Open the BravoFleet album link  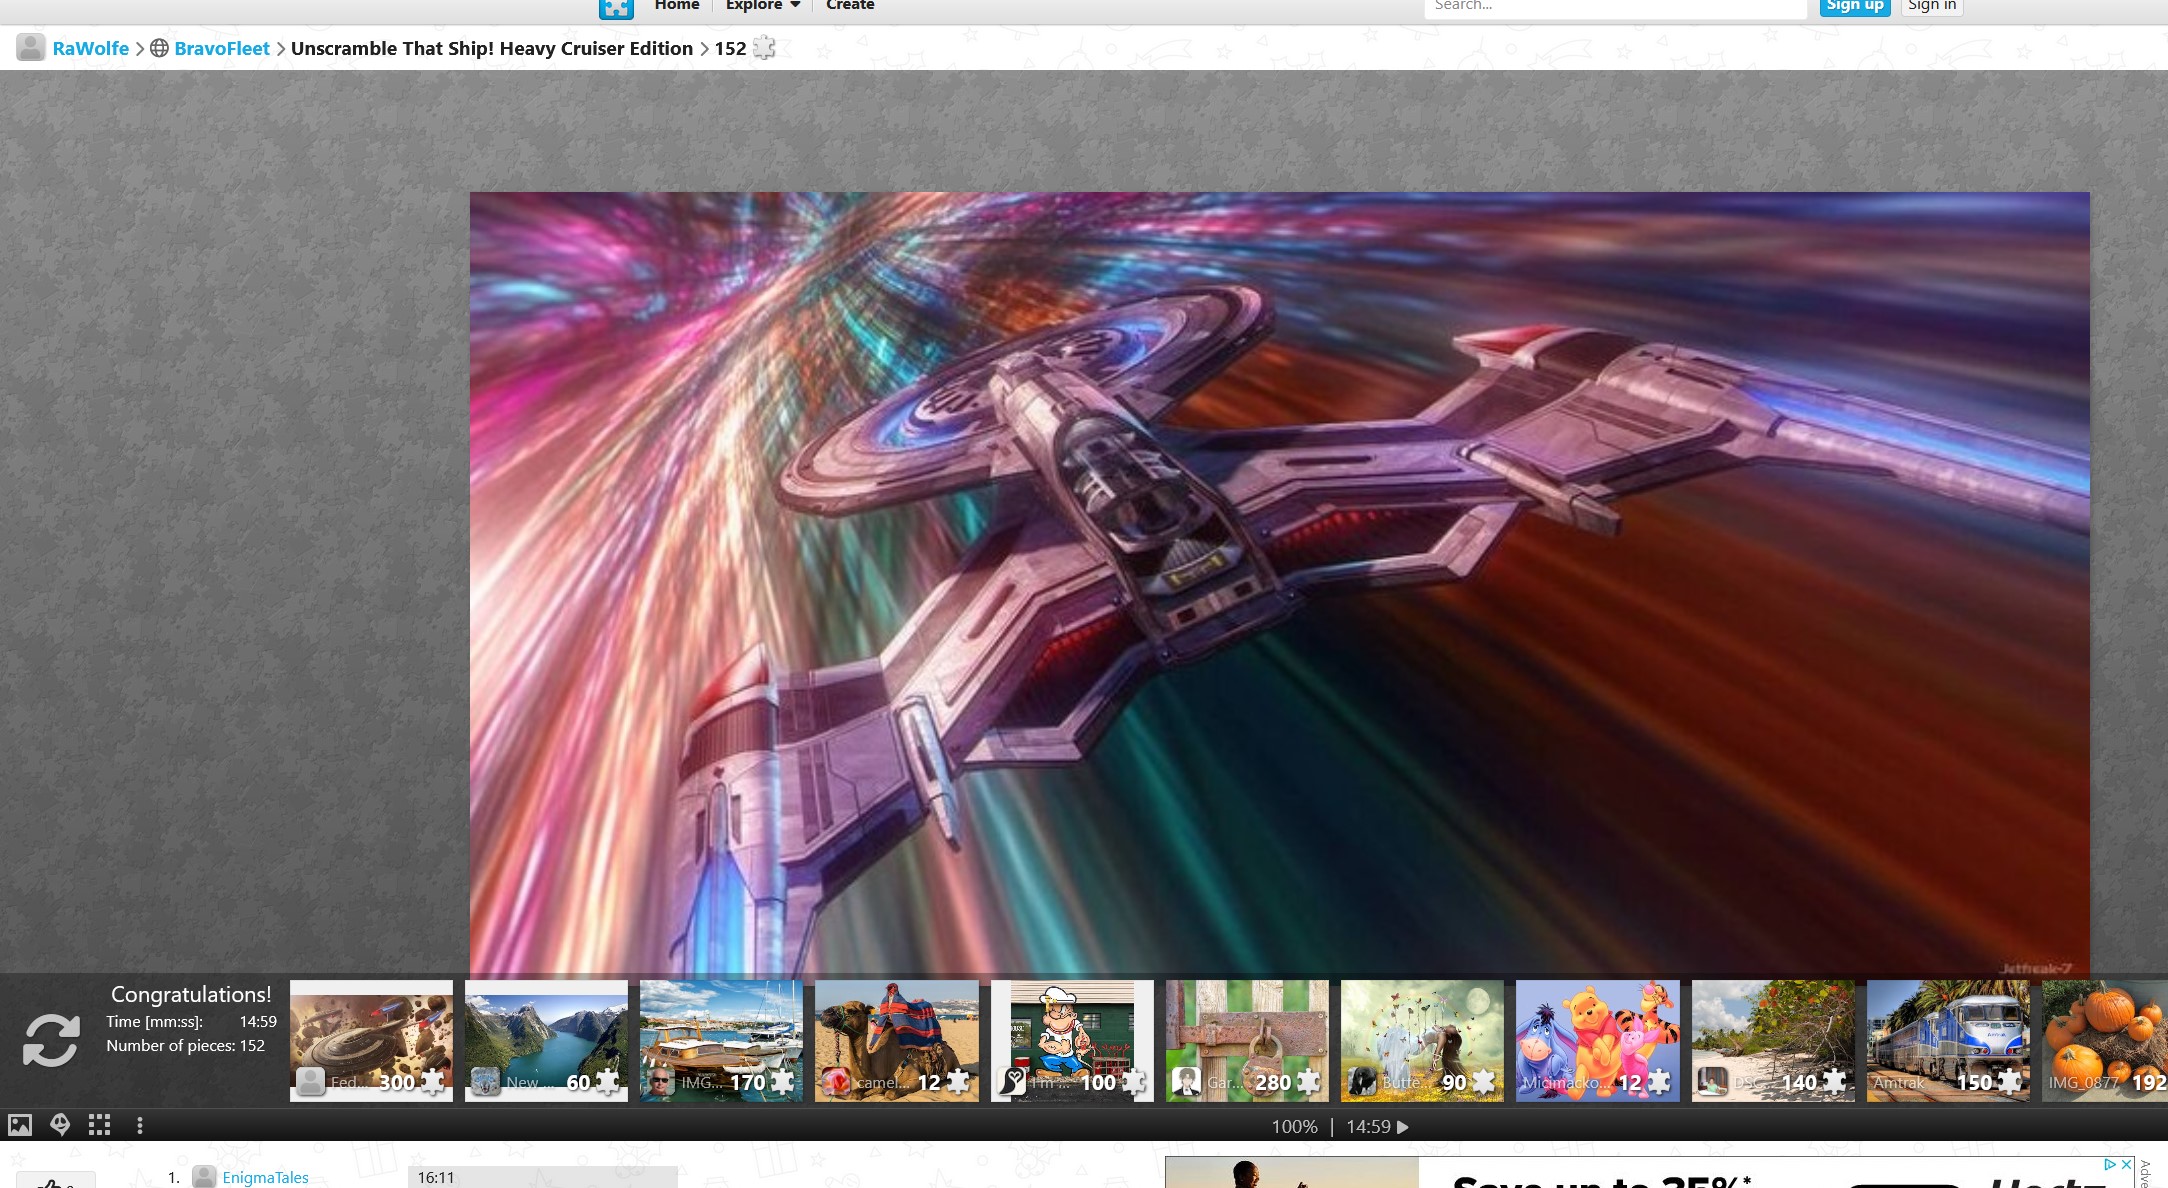[222, 48]
